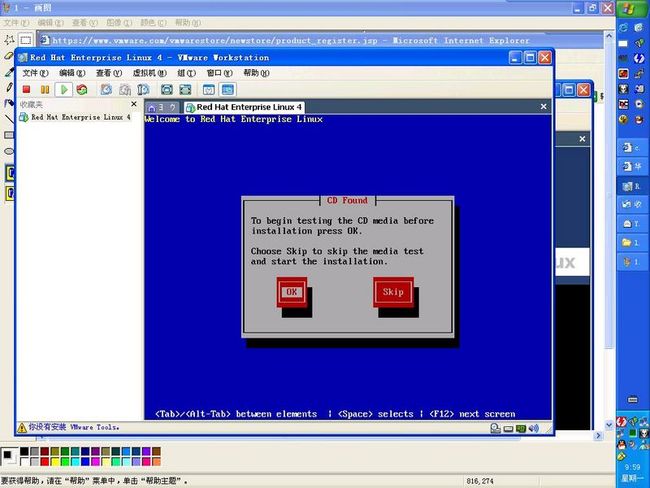Viewport: 650px width, 488px height.
Task: Open the 查看(V) menu in VMware Workstation
Action: pyautogui.click(x=109, y=73)
